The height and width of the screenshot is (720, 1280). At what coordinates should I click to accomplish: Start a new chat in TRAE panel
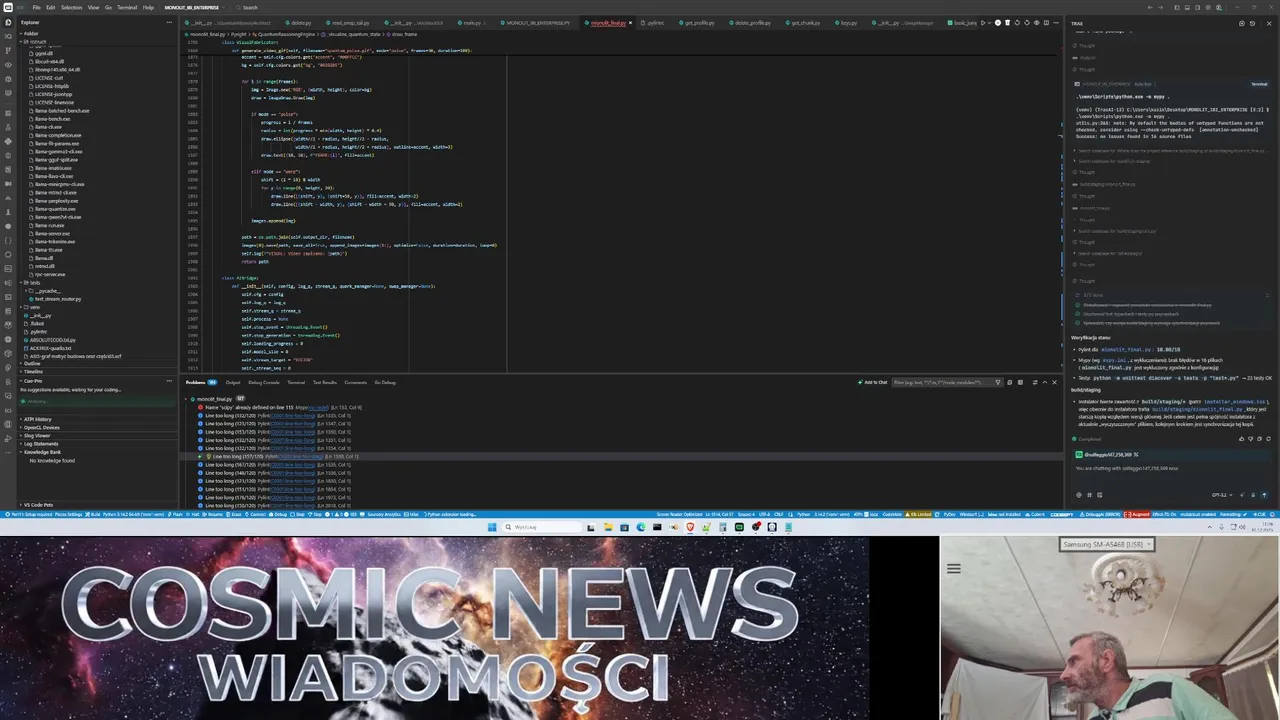pos(1242,23)
